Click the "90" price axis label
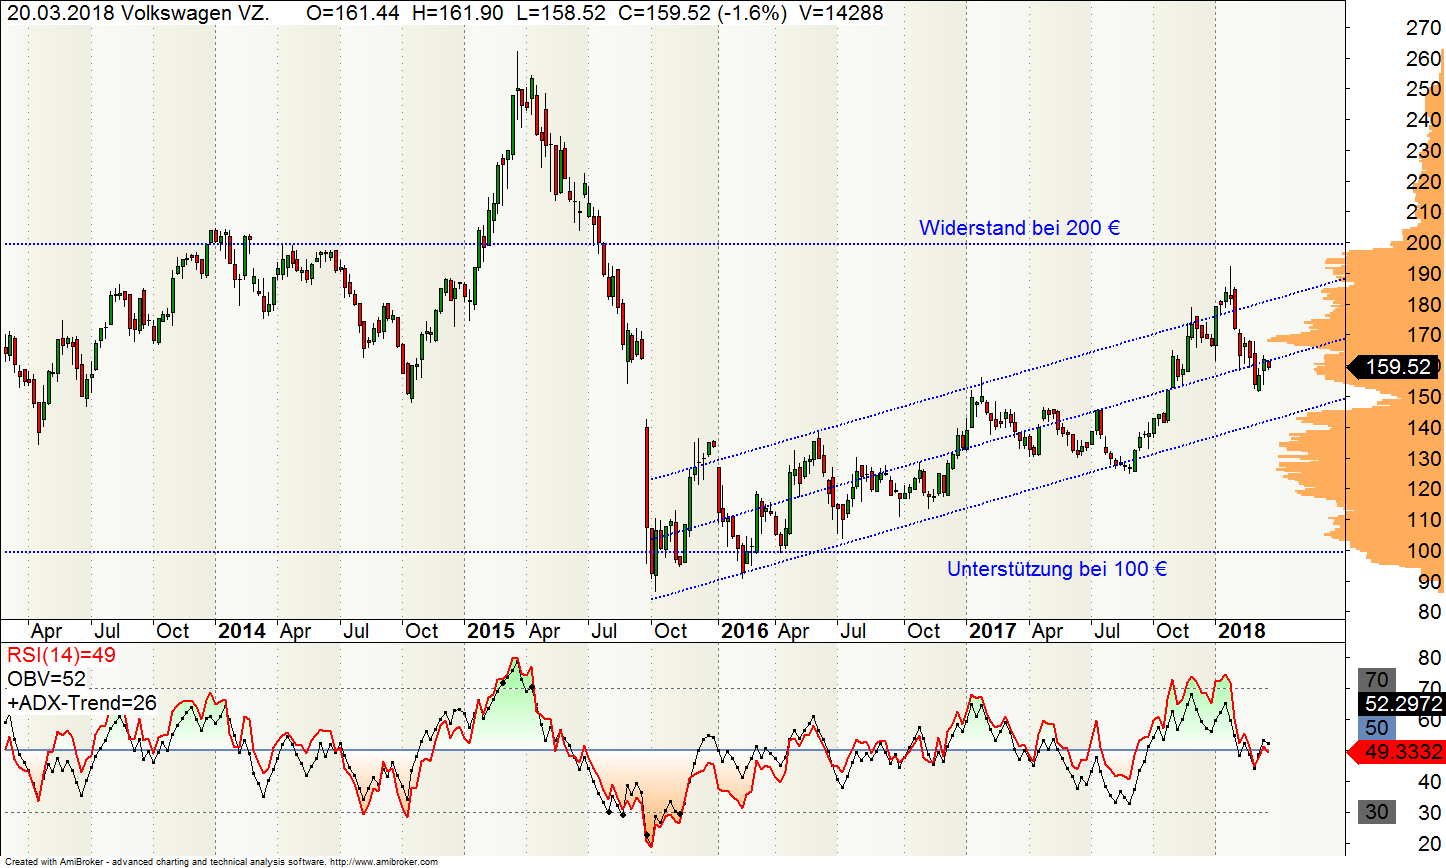 [1430, 582]
